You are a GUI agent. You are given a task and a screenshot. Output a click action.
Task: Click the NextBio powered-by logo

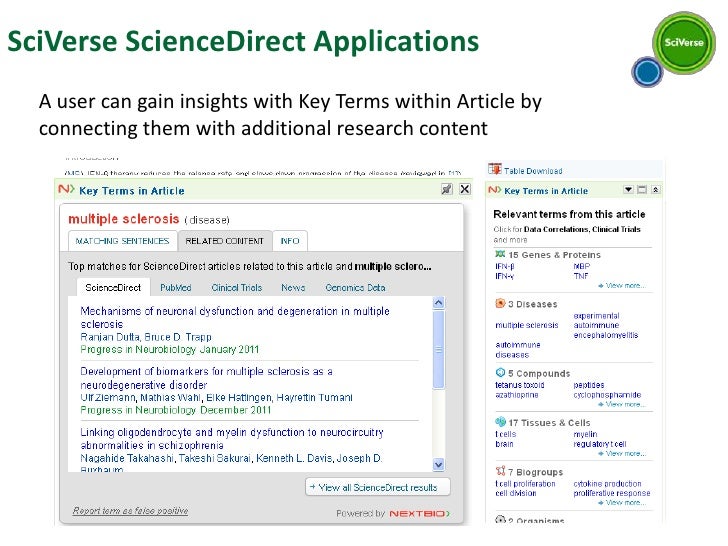[x=419, y=514]
